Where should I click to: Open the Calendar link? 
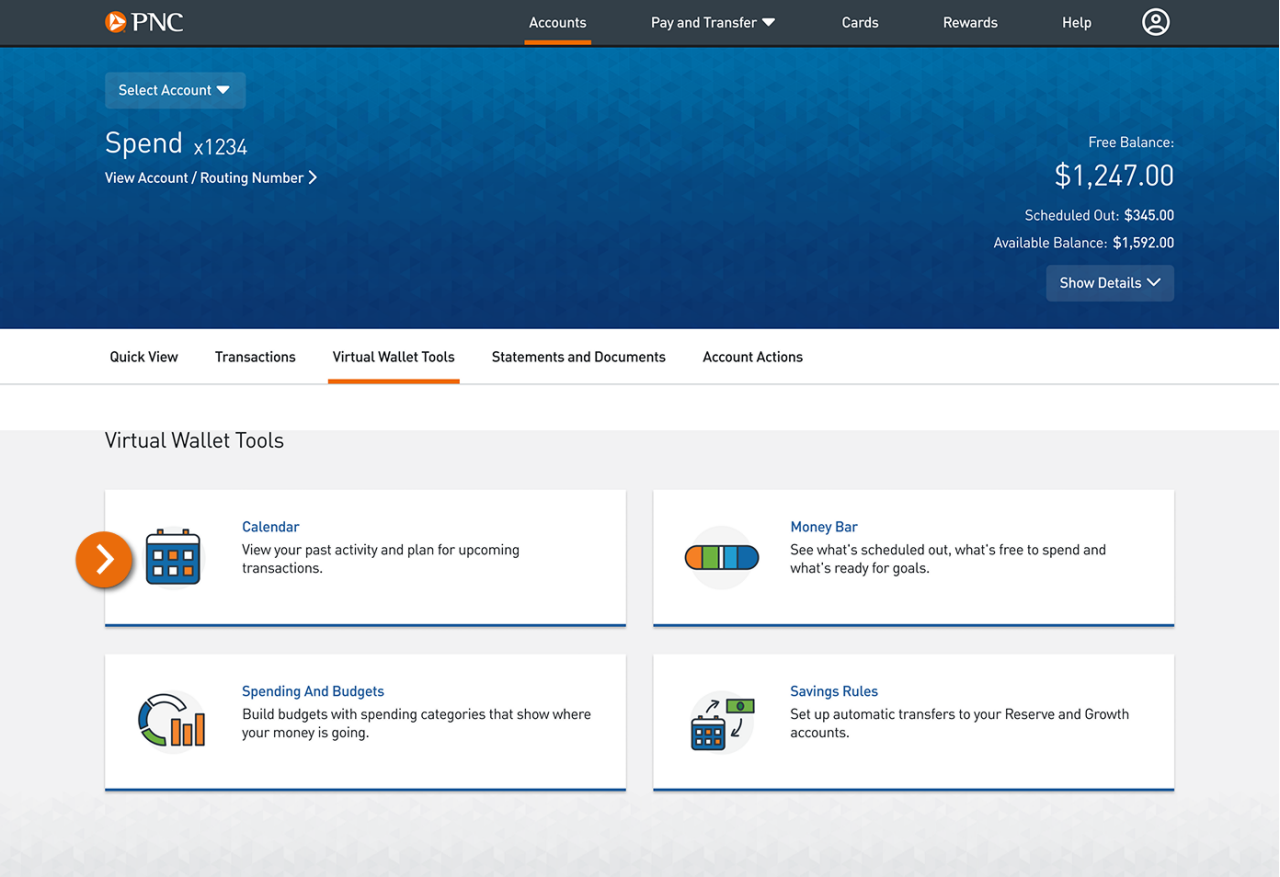(x=270, y=526)
